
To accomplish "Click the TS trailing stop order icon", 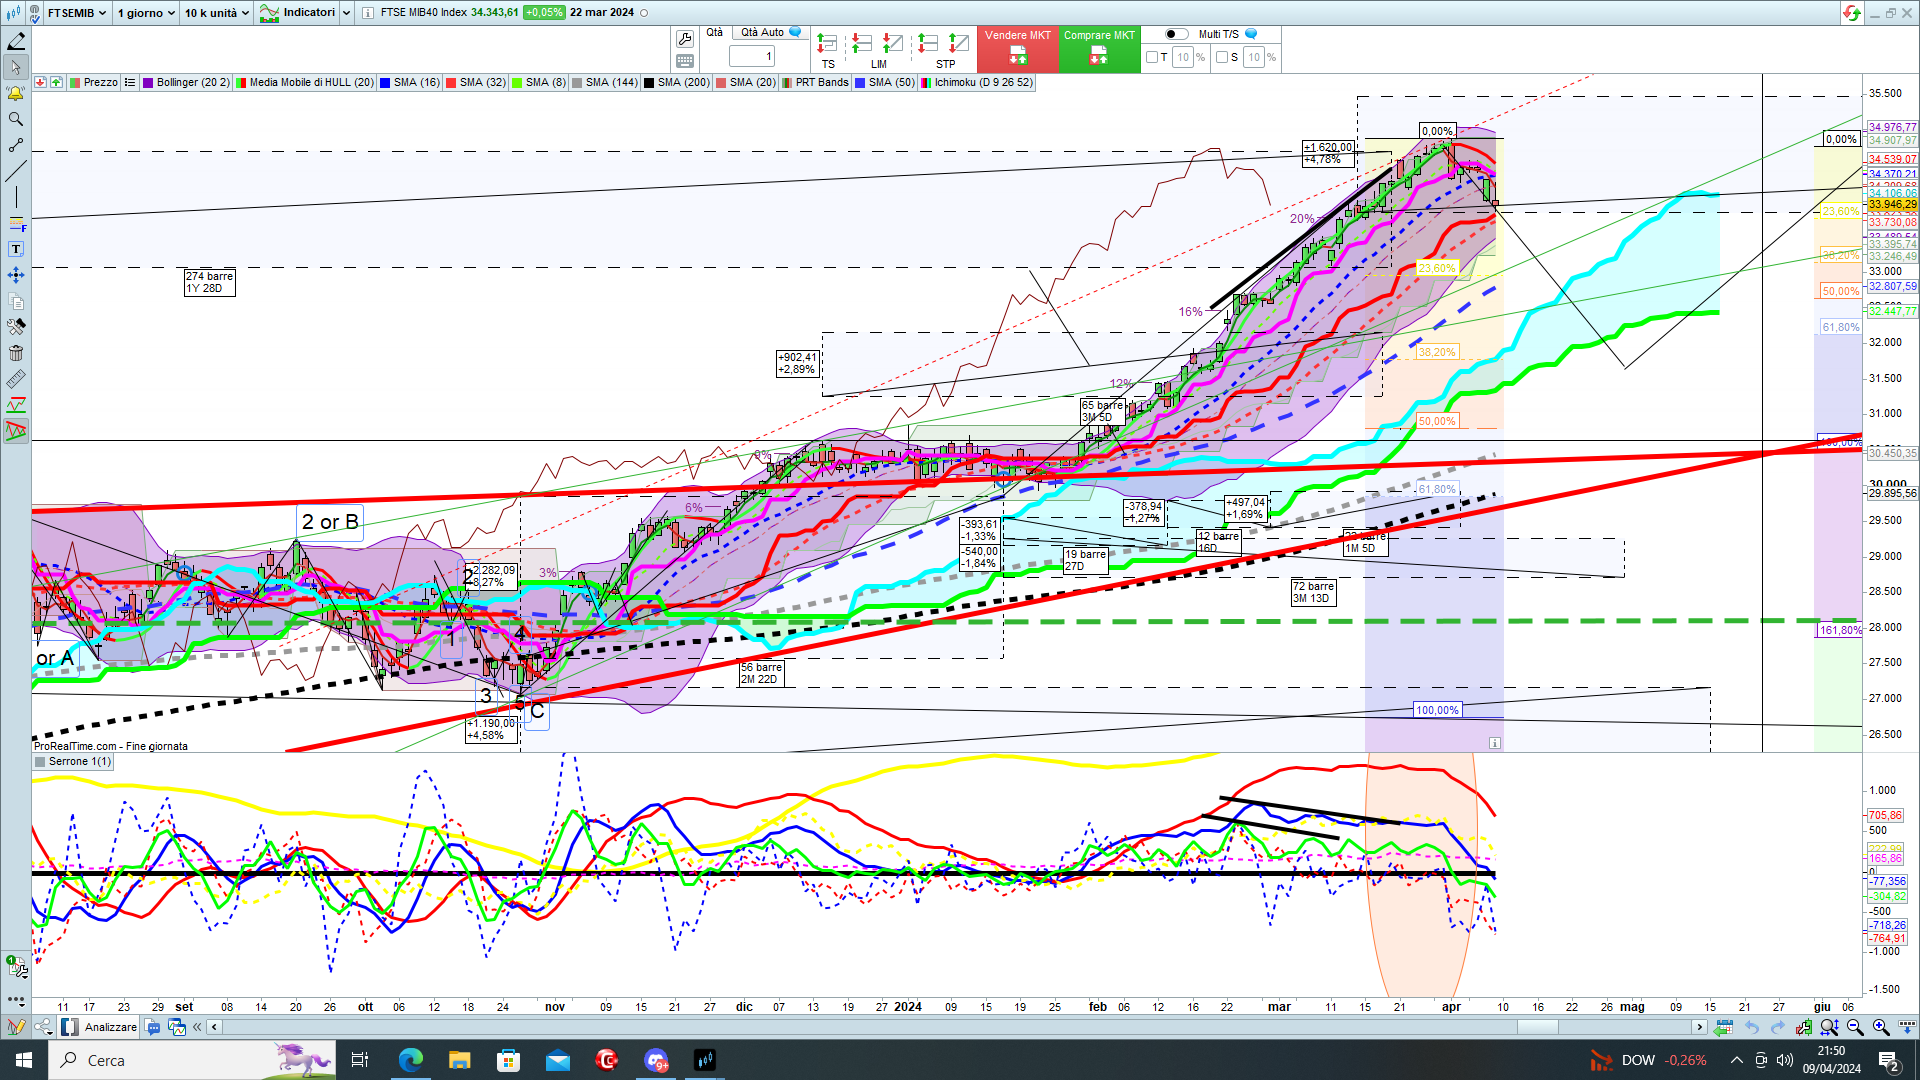I will pyautogui.click(x=827, y=44).
